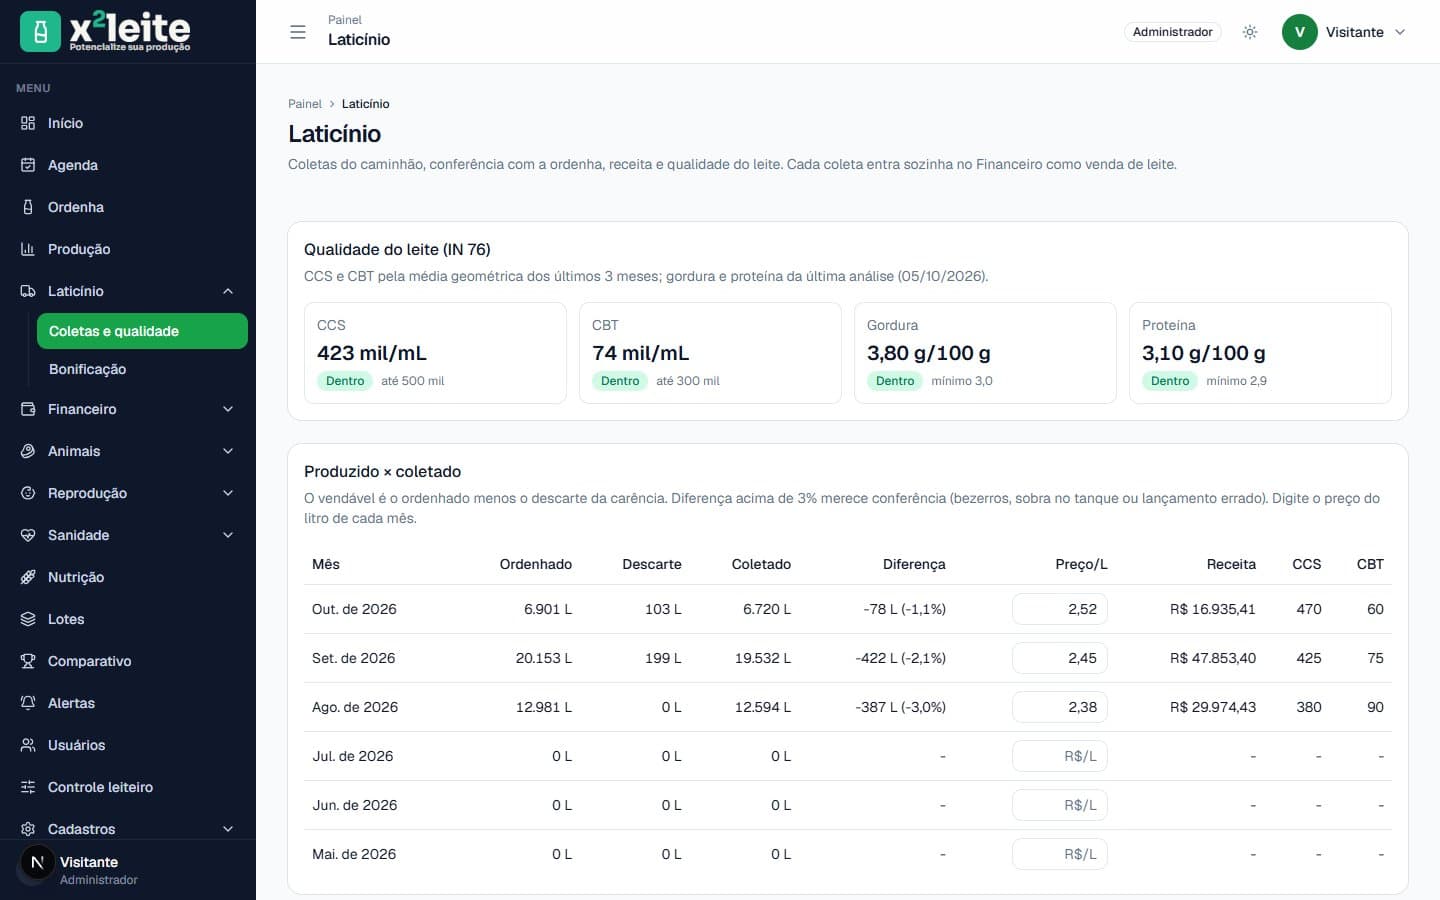
Task: Click the Jul. de 2026 price field
Action: coord(1060,756)
